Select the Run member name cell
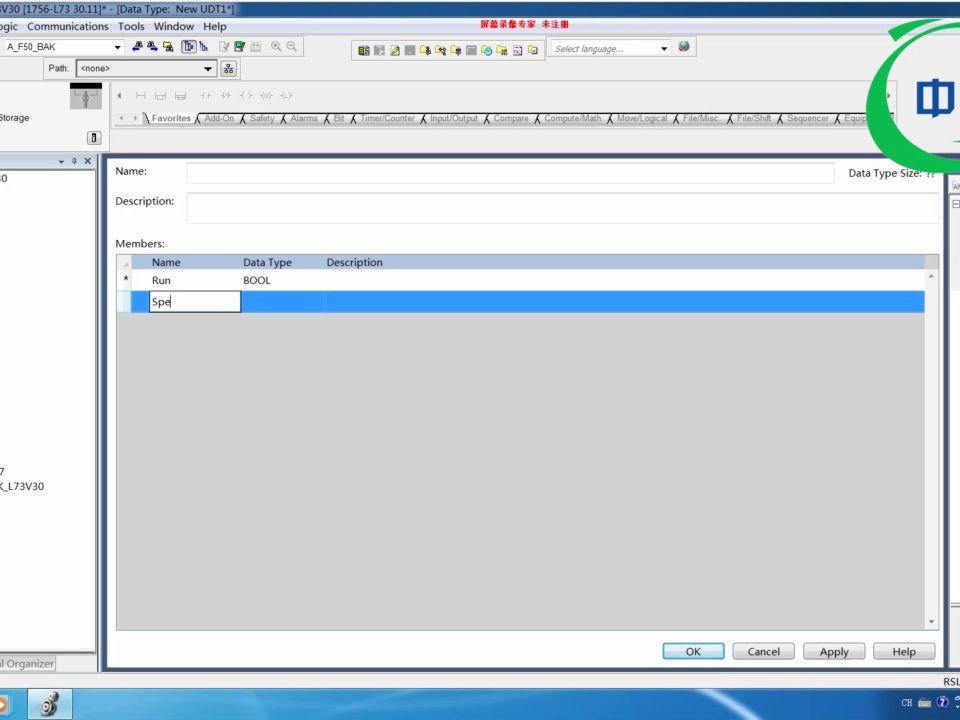Image resolution: width=960 pixels, height=720 pixels. (x=195, y=280)
